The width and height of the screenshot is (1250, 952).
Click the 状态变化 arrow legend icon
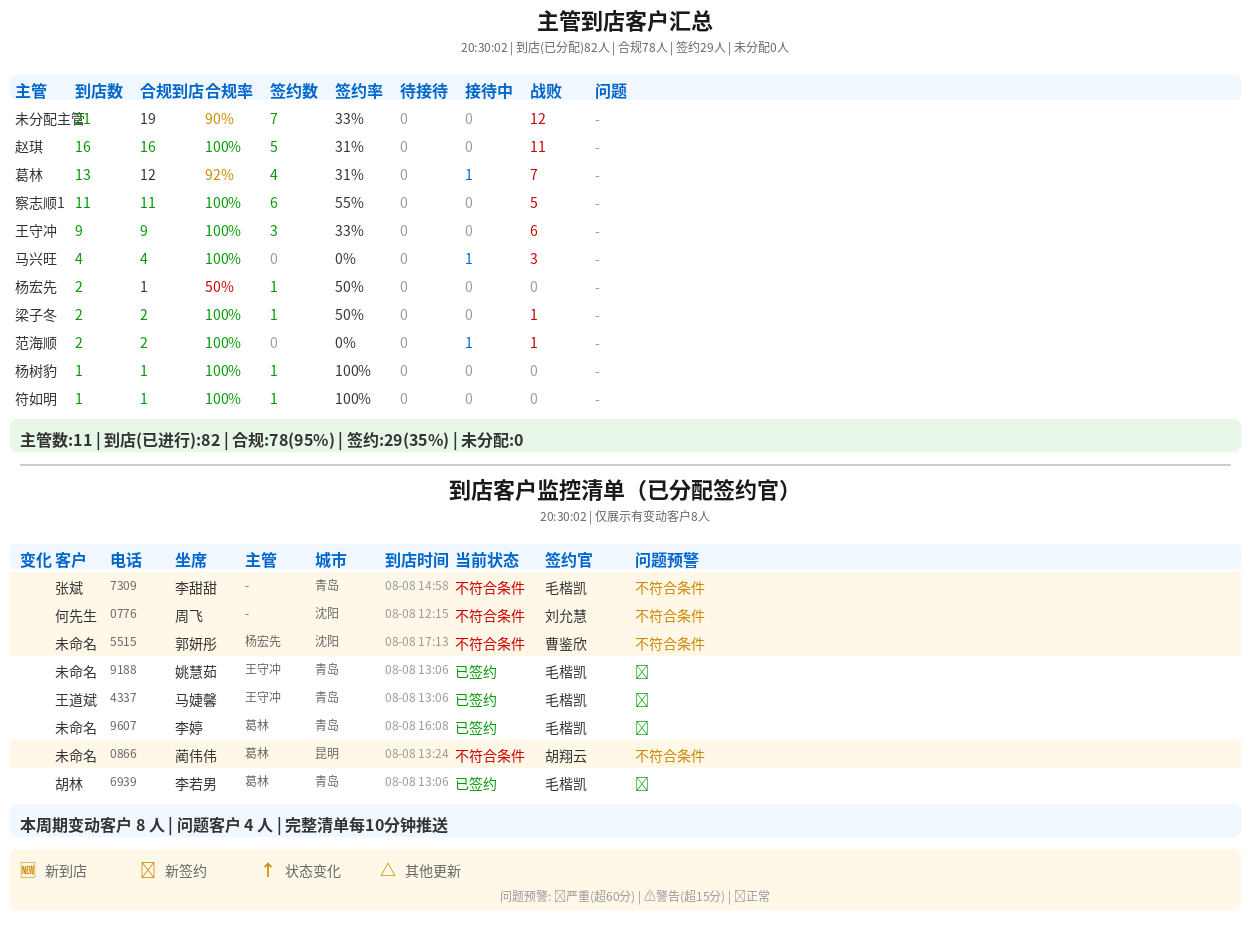[268, 870]
